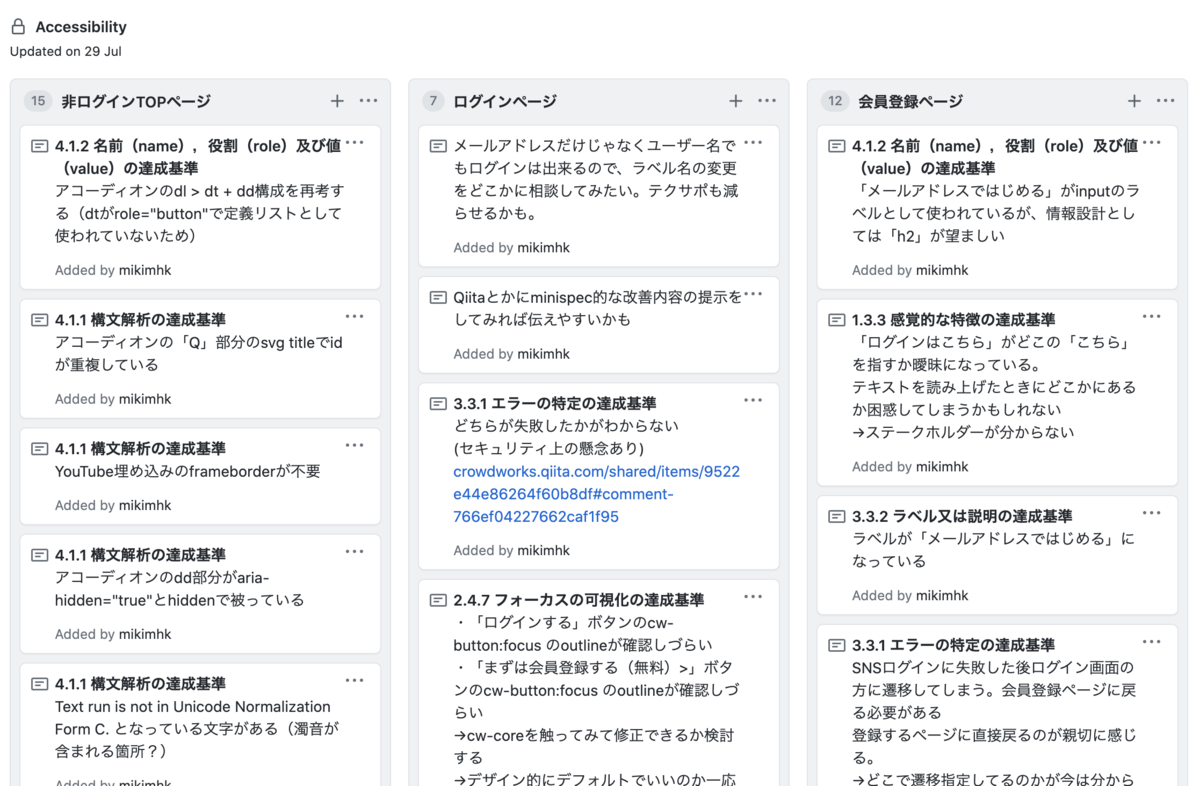Click the note icon on the dl構成 card

[x=38, y=145]
